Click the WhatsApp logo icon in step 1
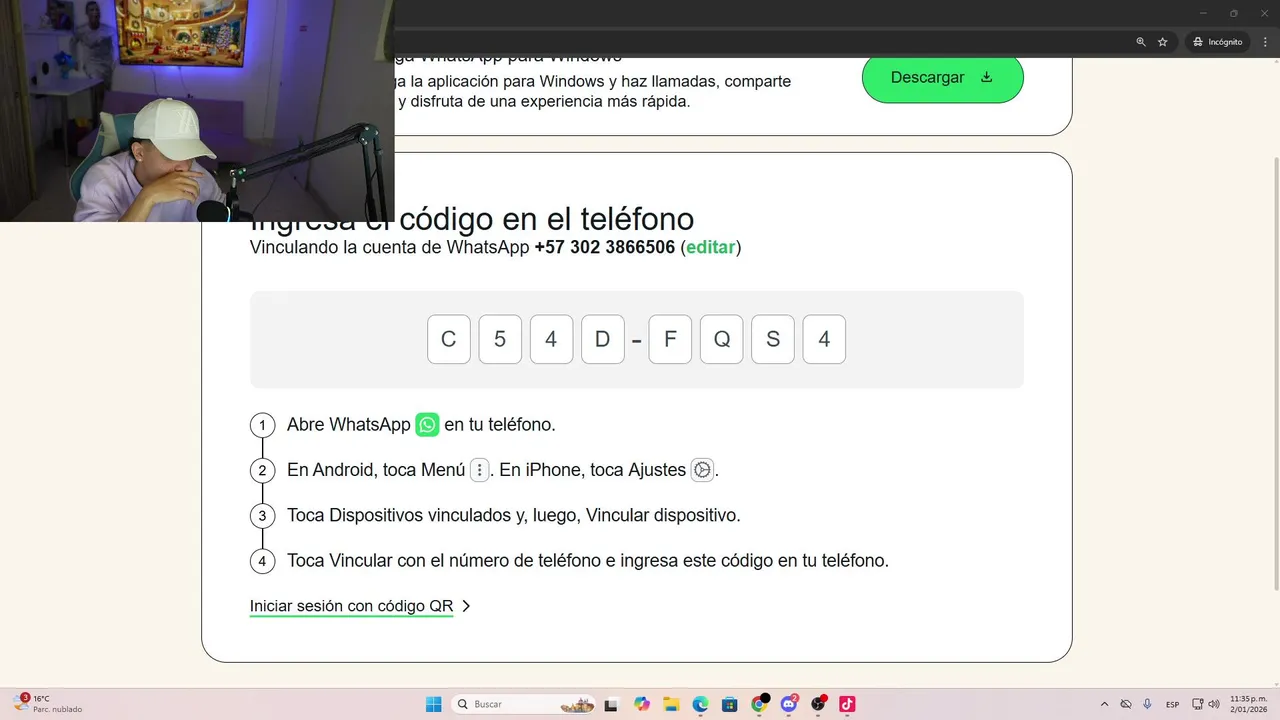Viewport: 1280px width, 720px height. [427, 425]
